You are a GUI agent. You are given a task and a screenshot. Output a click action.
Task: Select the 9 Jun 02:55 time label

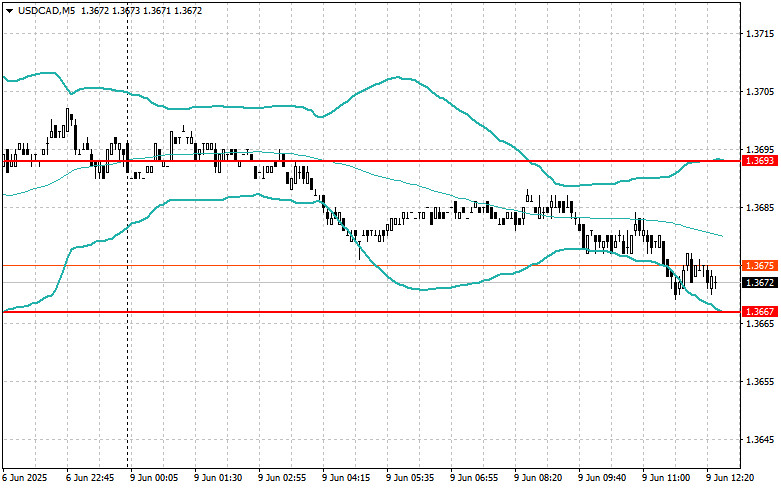(282, 478)
